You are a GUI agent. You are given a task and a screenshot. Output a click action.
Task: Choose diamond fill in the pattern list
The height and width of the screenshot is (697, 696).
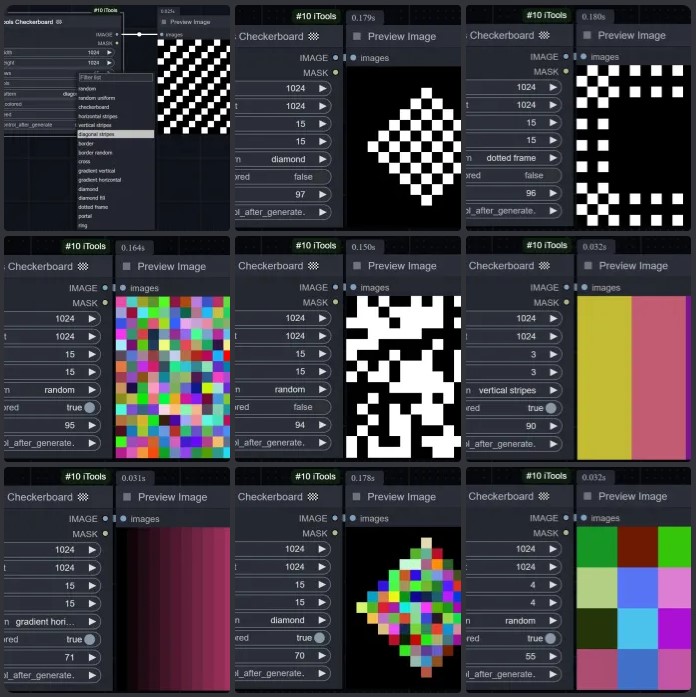pyautogui.click(x=116, y=198)
